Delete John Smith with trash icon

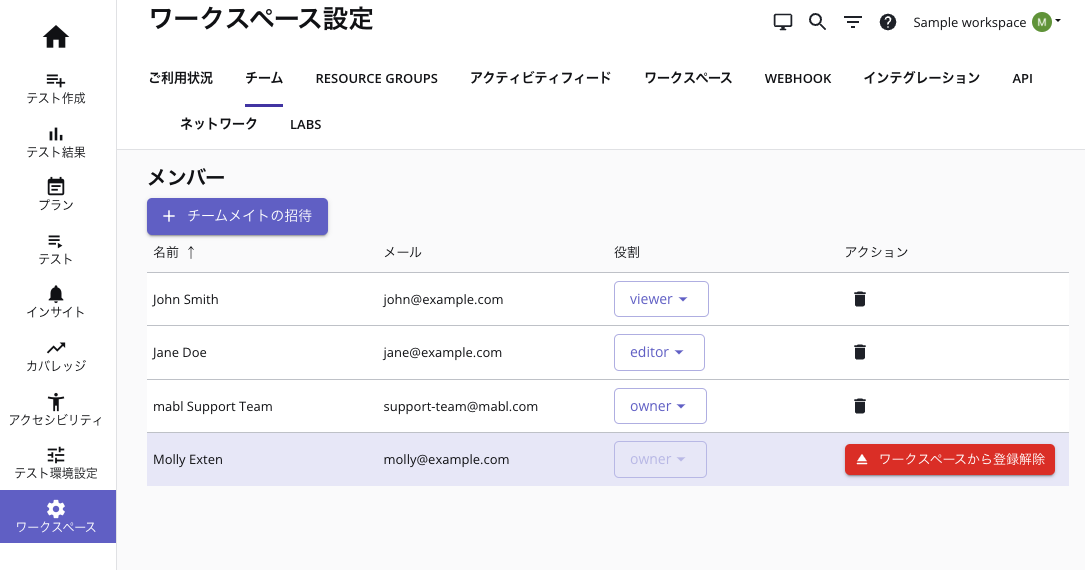(859, 299)
